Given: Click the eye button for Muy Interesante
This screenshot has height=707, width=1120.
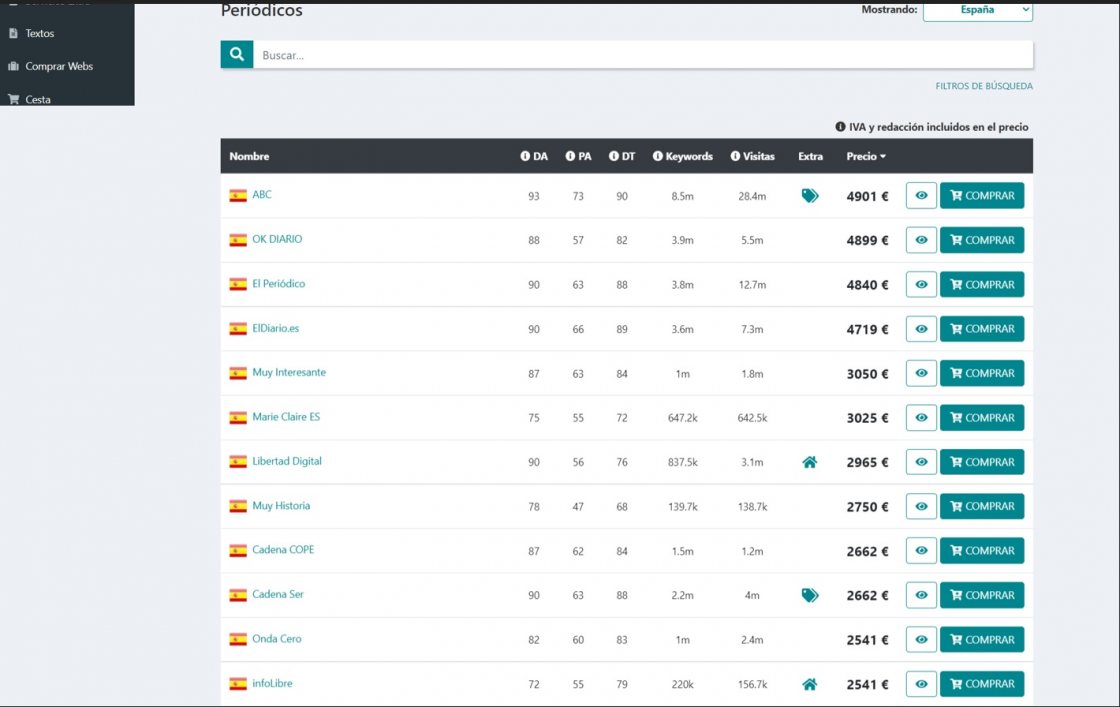Looking at the screenshot, I should [x=921, y=373].
